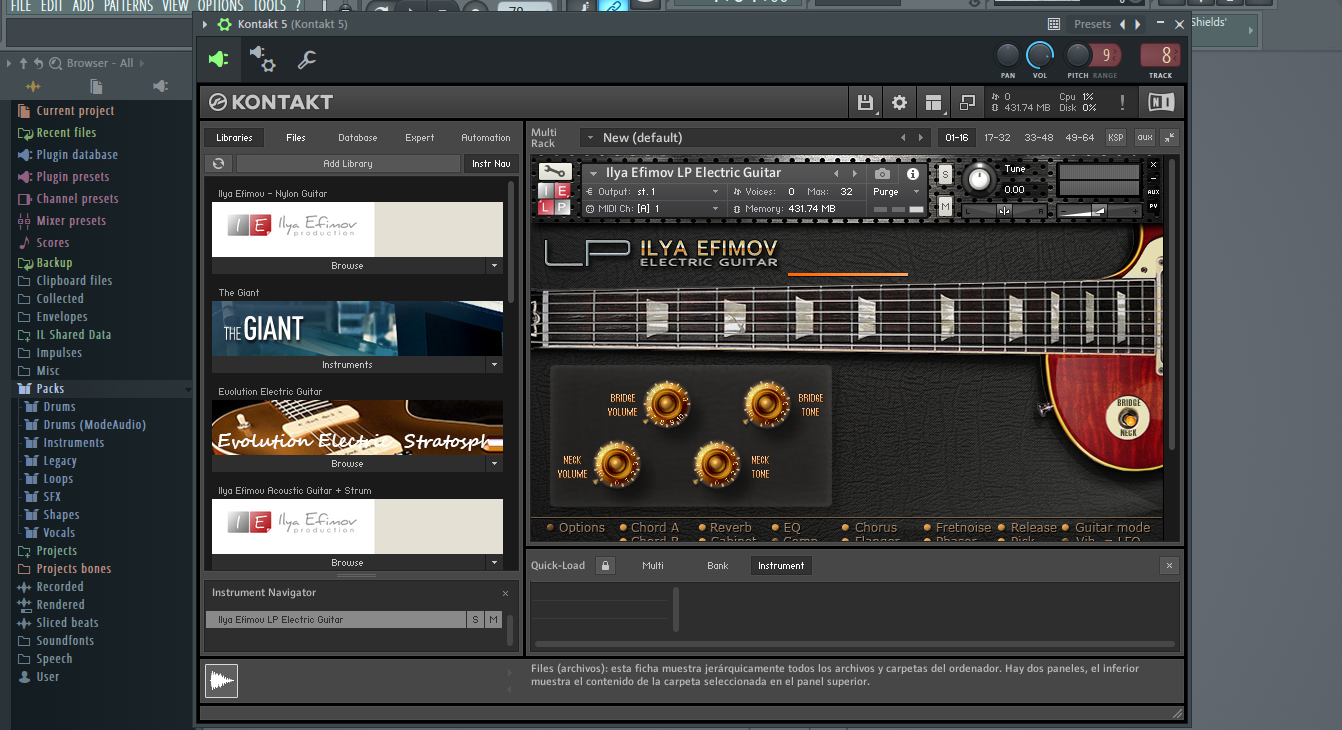The image size is (1342, 730).
Task: Switch to the Database tab
Action: pyautogui.click(x=357, y=138)
